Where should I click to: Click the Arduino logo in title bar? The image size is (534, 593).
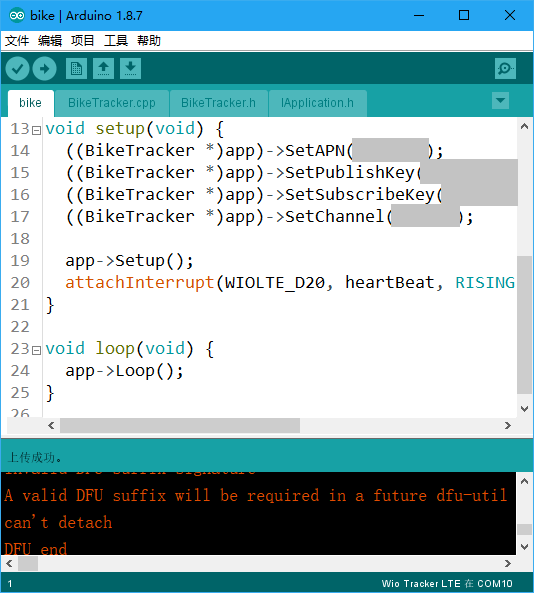point(17,16)
